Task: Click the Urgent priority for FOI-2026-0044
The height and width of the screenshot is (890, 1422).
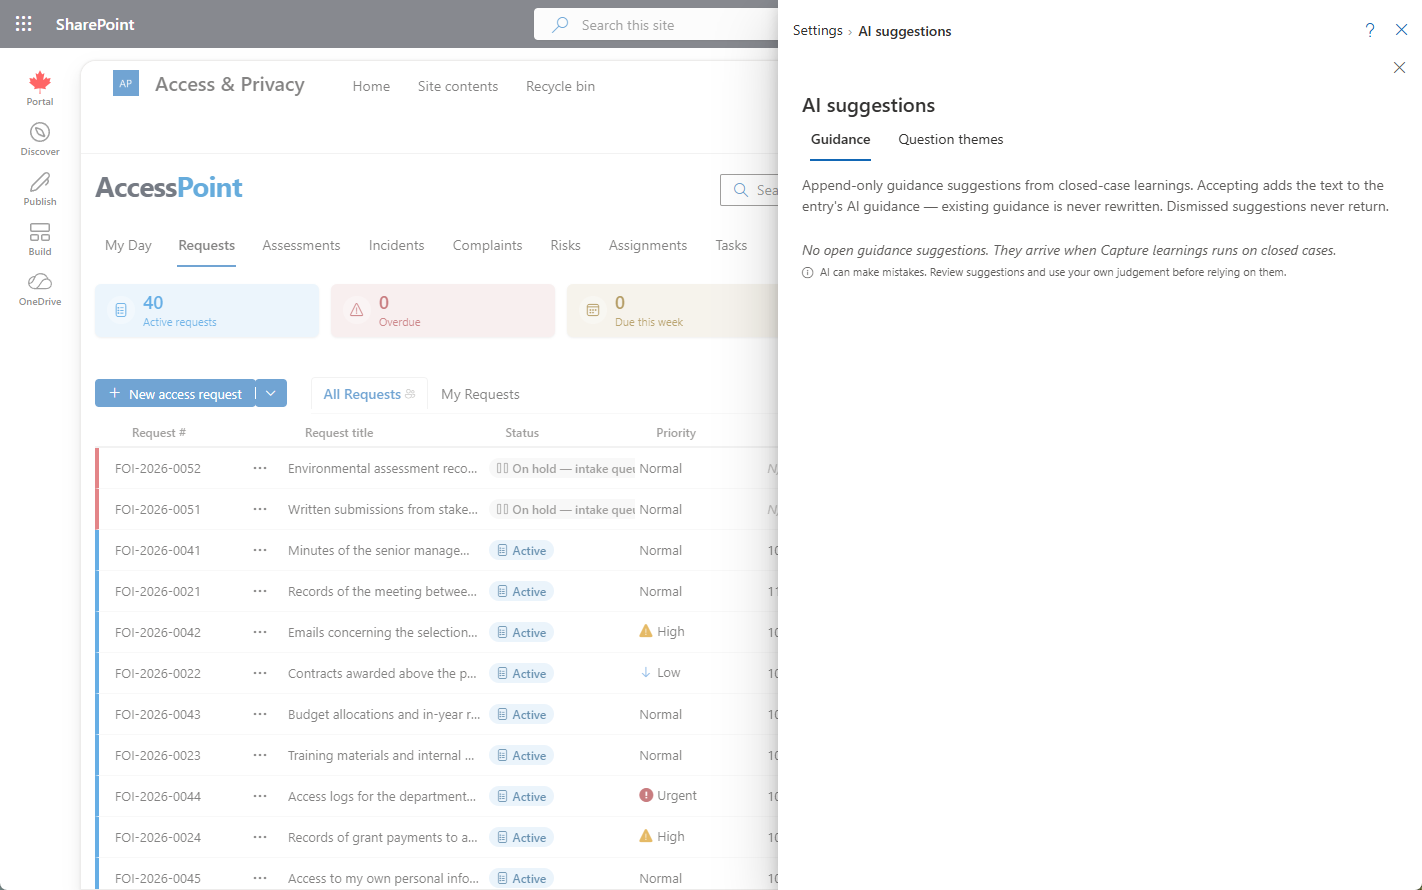Action: (668, 796)
